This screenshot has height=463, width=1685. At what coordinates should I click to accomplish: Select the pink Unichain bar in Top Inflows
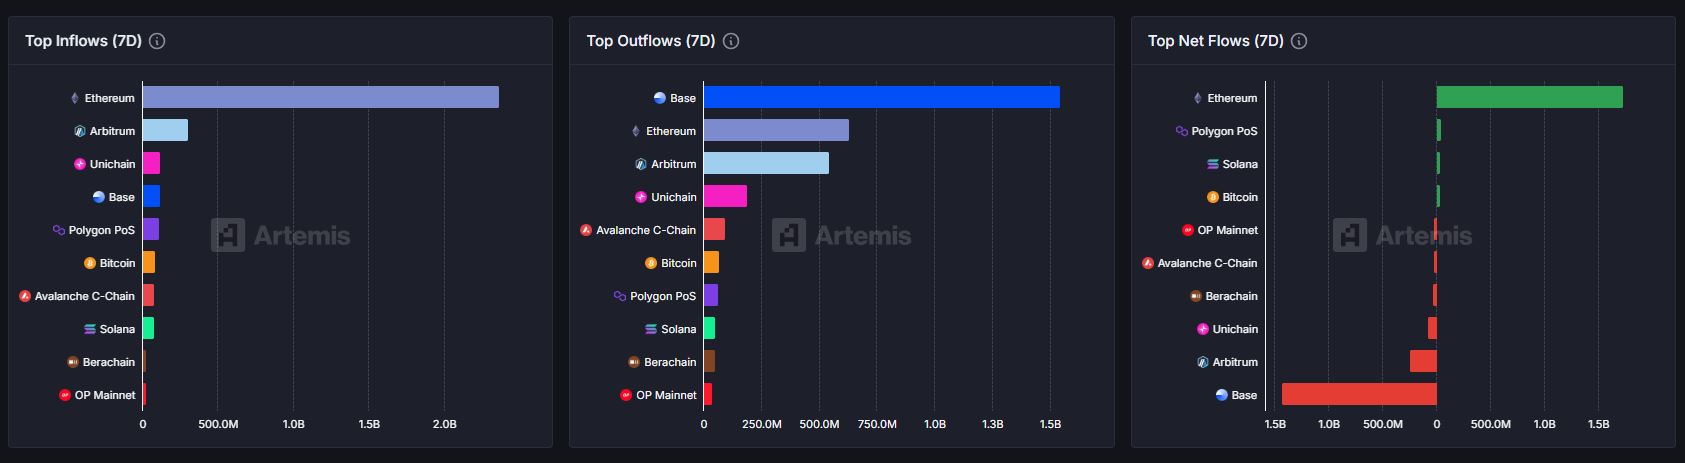pyautogui.click(x=151, y=163)
